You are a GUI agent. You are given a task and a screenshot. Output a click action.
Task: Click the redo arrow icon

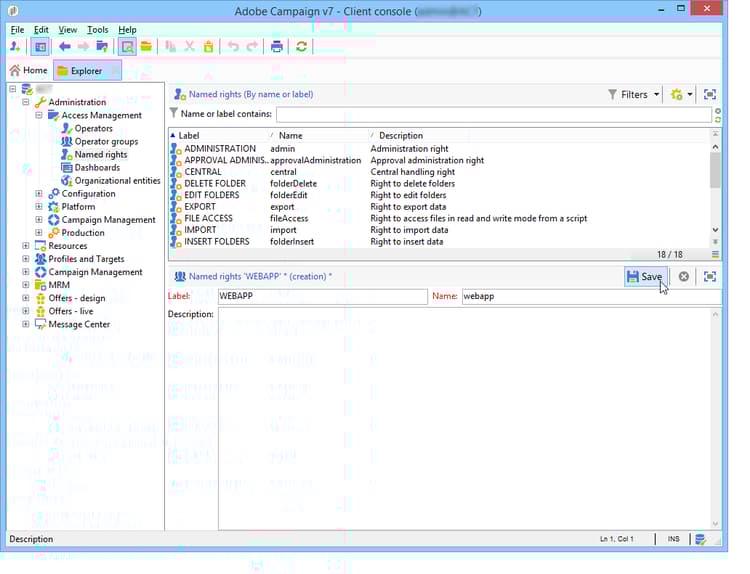coord(252,46)
